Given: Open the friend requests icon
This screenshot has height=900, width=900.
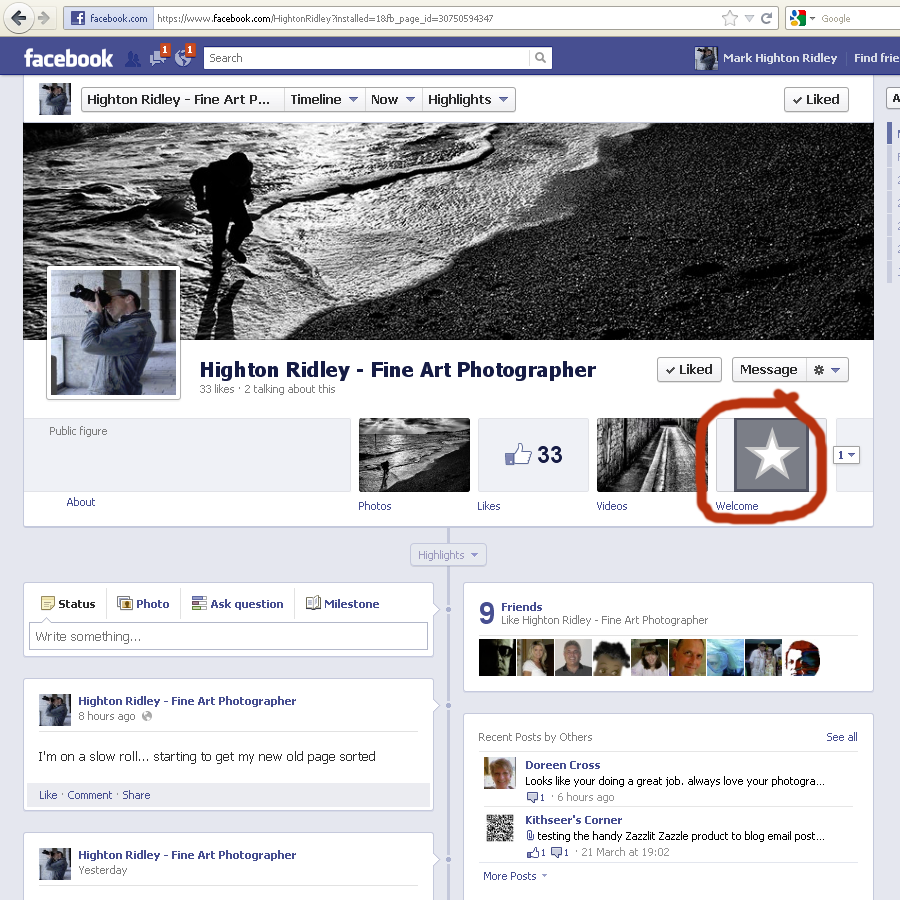Looking at the screenshot, I should pos(133,59).
